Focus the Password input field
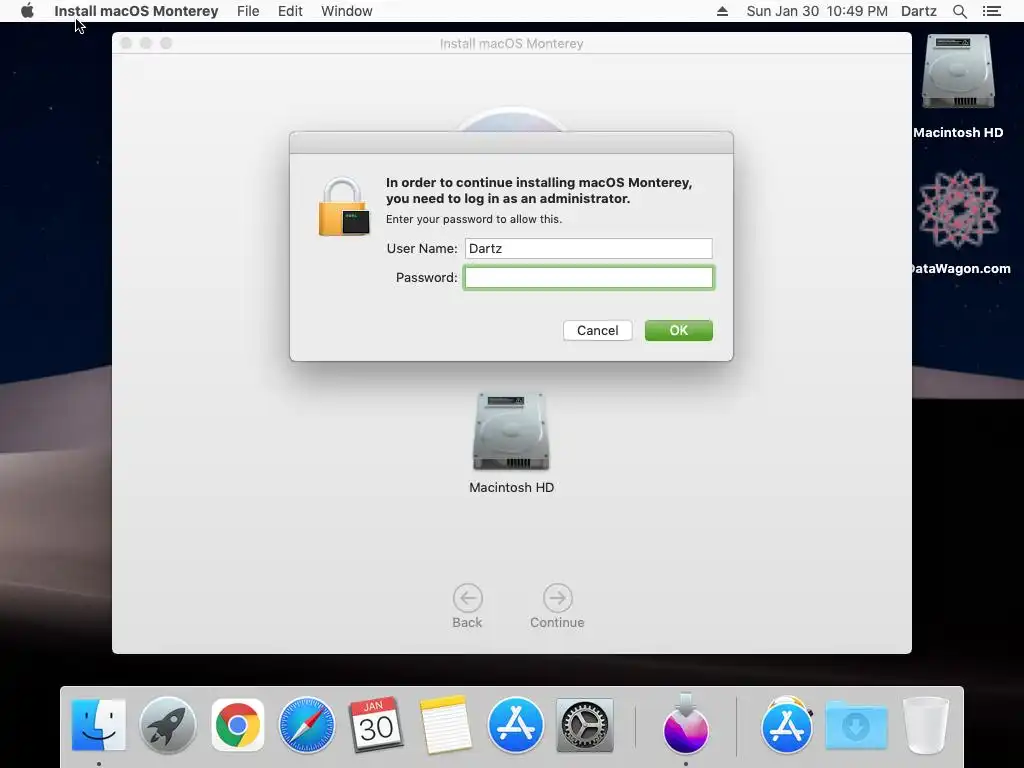Viewport: 1024px width, 768px height. 588,278
